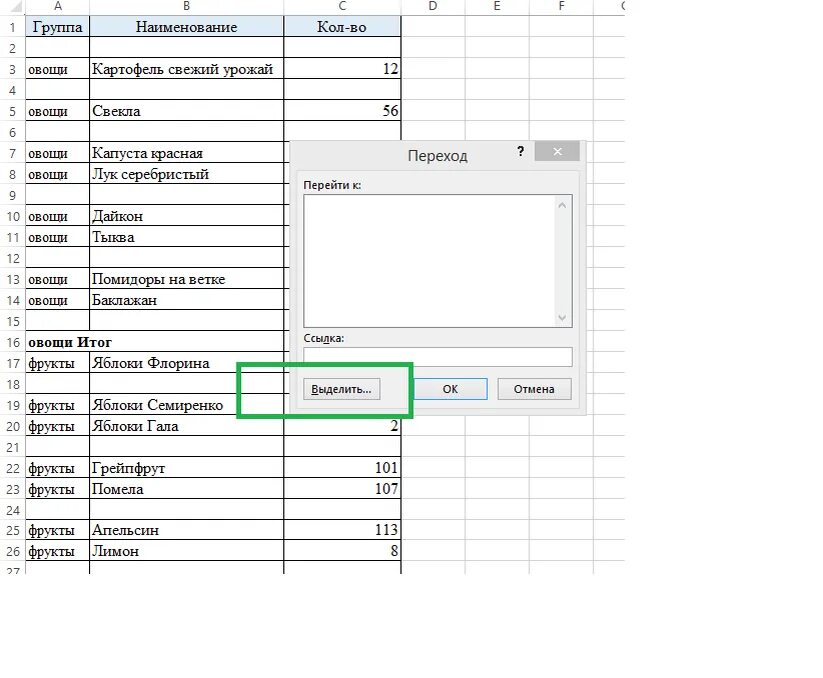
Task: Select column B header
Action: (186, 6)
